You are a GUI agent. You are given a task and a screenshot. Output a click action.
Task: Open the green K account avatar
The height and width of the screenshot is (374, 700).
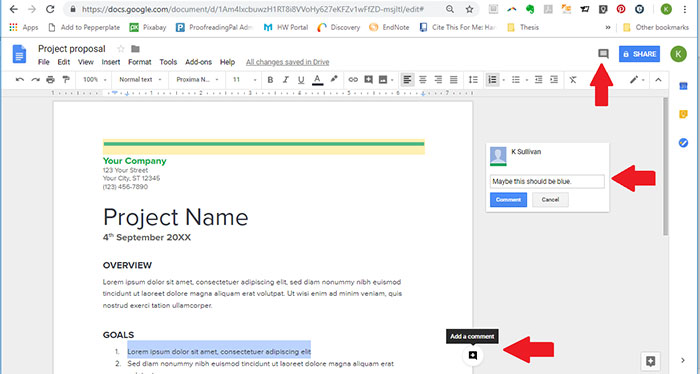(x=679, y=54)
